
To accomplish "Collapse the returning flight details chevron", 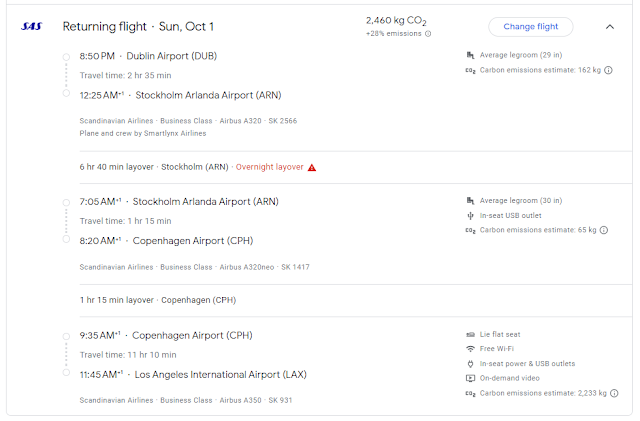I will tap(610, 27).
